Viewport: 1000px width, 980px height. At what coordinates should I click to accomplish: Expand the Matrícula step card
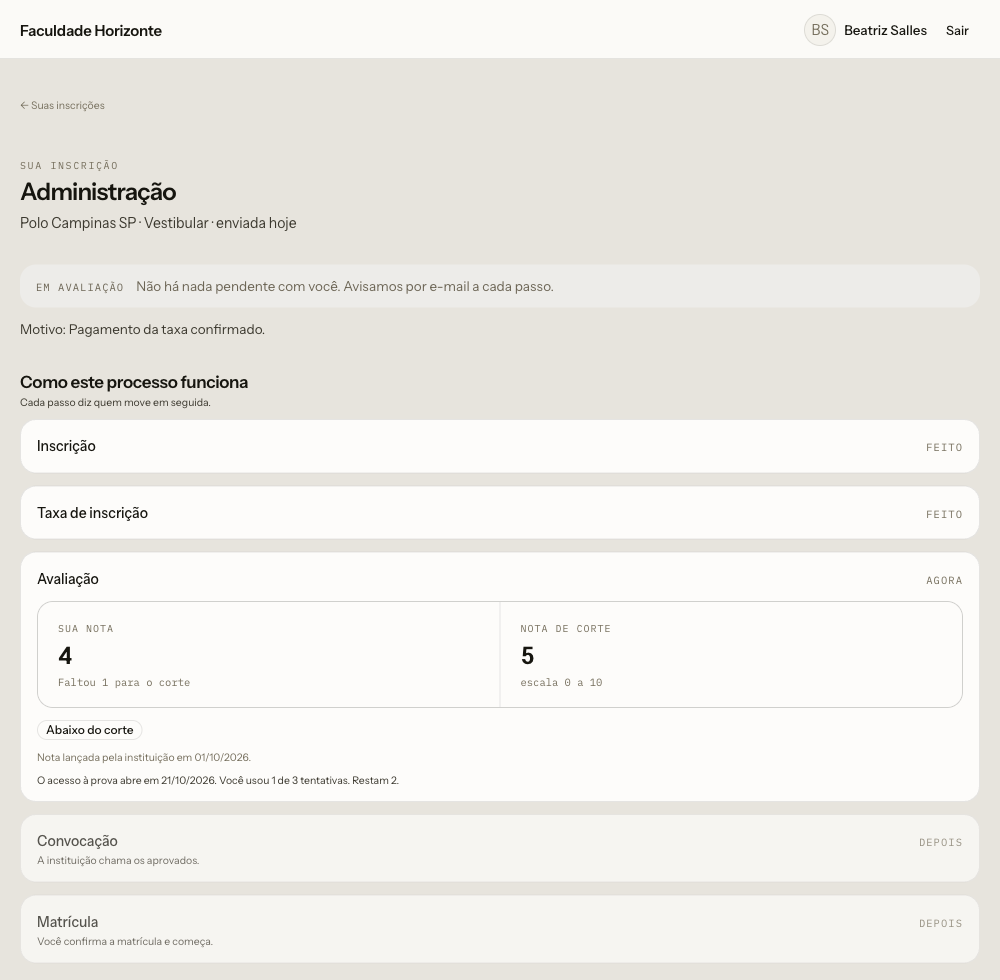pyautogui.click(x=500, y=929)
